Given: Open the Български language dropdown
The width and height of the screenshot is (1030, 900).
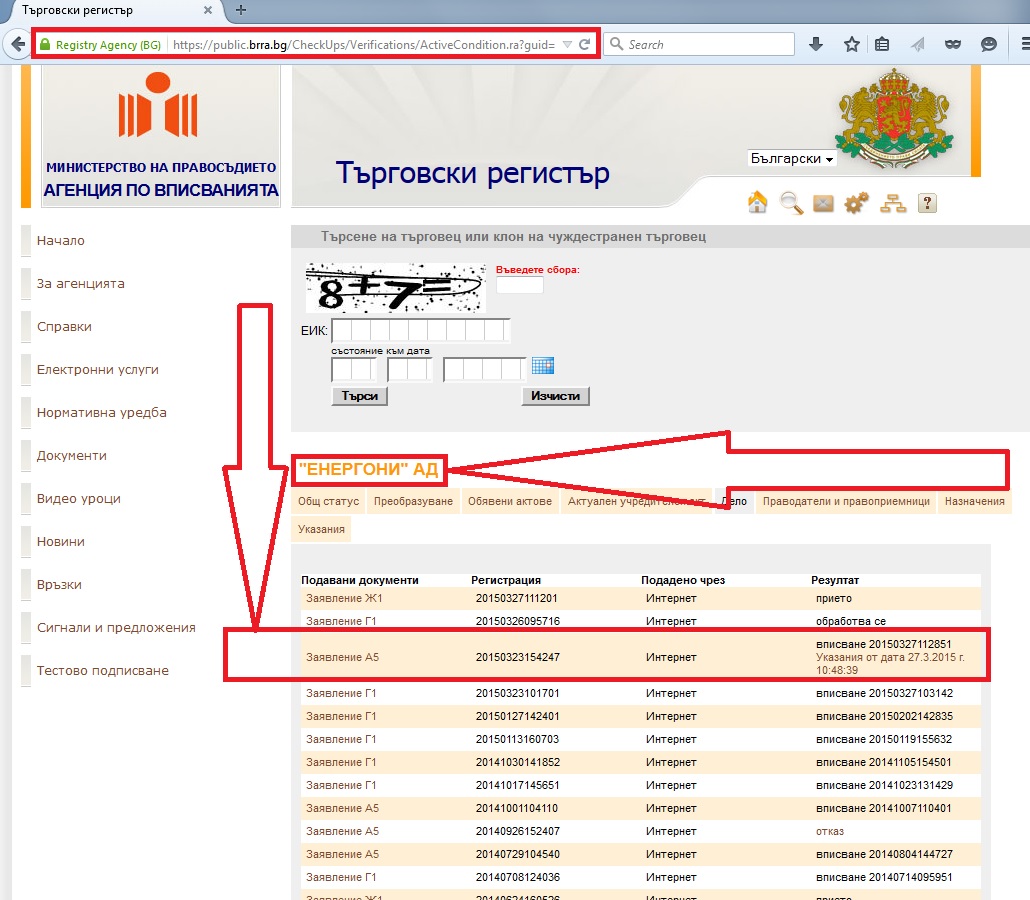Looking at the screenshot, I should coord(792,159).
